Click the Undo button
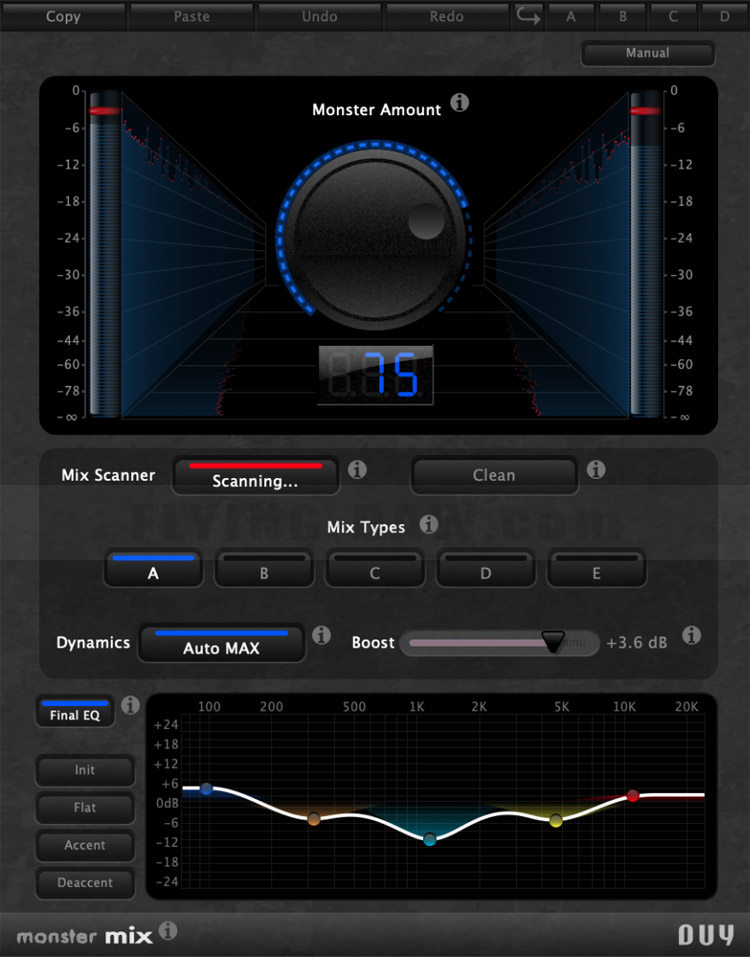 click(319, 16)
